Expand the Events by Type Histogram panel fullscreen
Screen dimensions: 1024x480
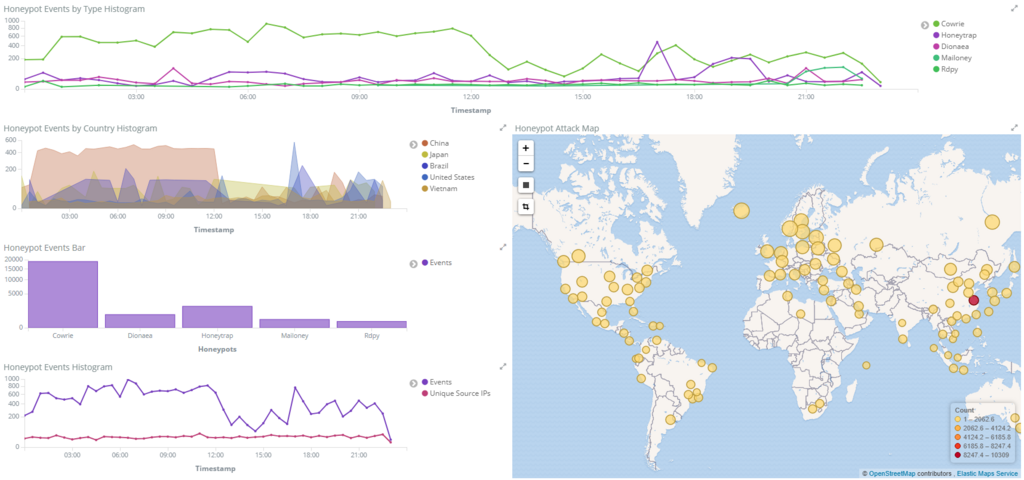tap(1014, 8)
